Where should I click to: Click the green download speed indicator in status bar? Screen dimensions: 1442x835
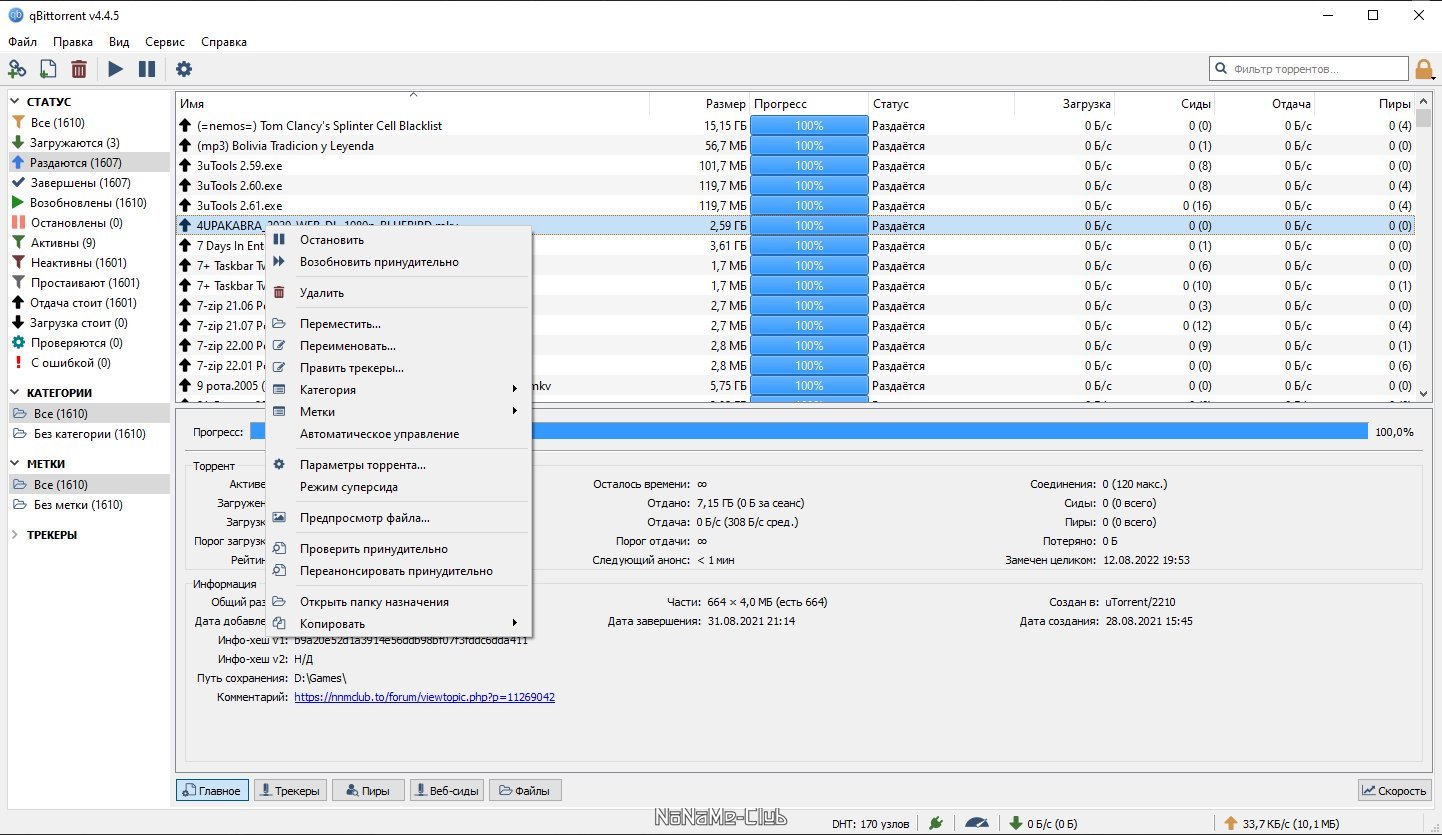point(1044,823)
